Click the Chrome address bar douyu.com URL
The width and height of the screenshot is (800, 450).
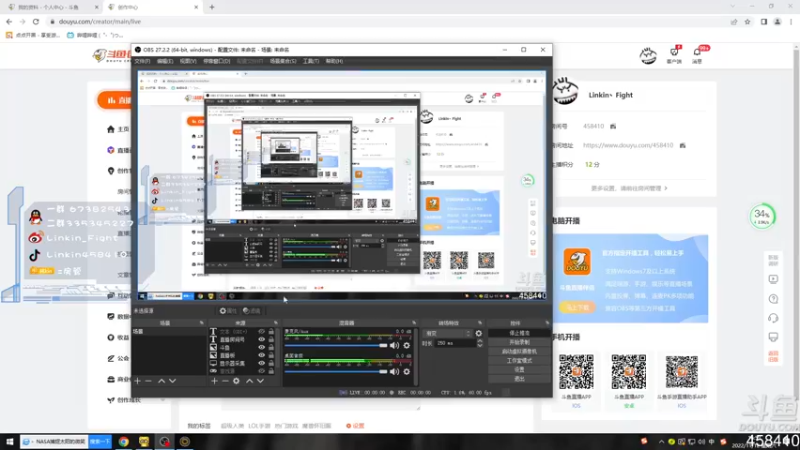coord(100,22)
